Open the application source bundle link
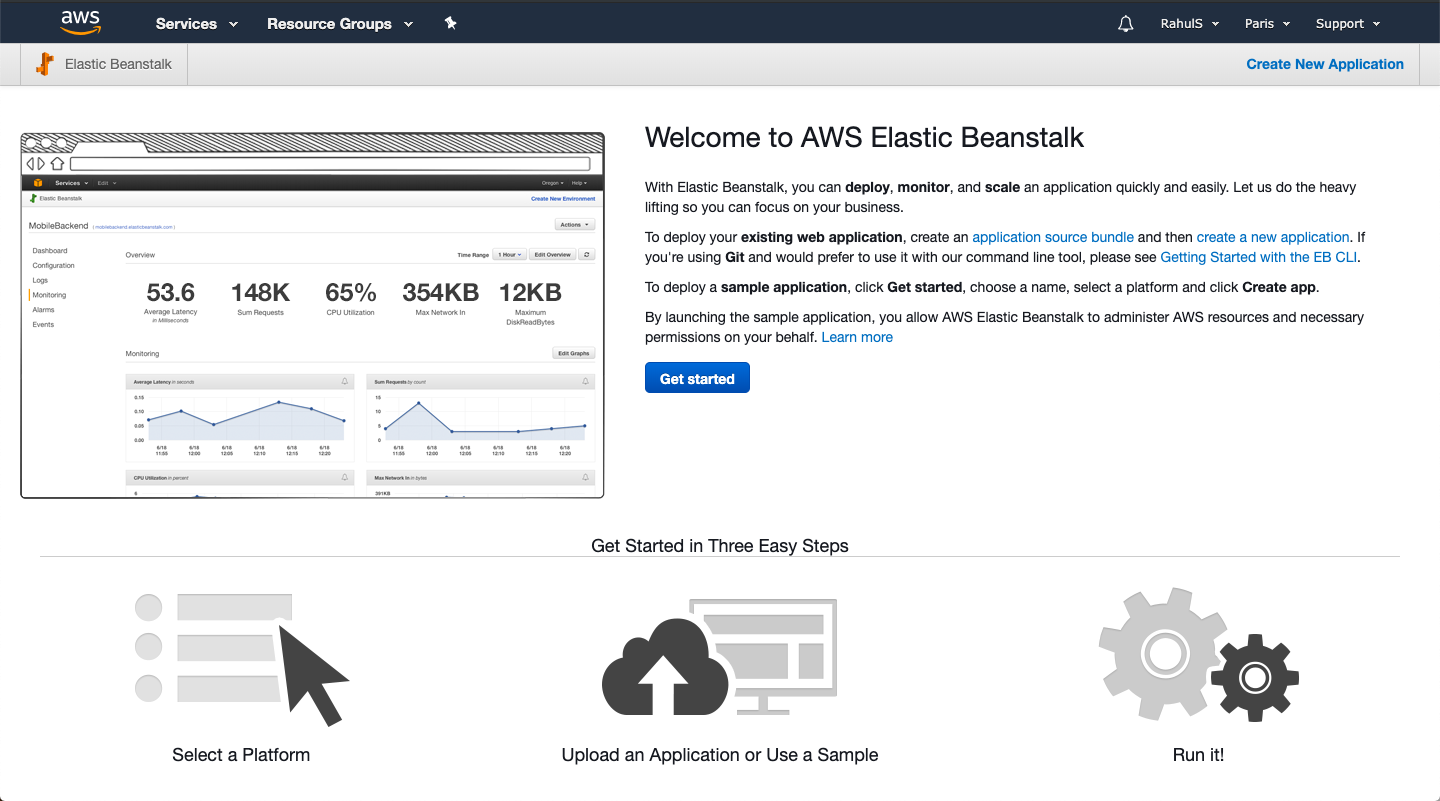1440x801 pixels. [1052, 237]
